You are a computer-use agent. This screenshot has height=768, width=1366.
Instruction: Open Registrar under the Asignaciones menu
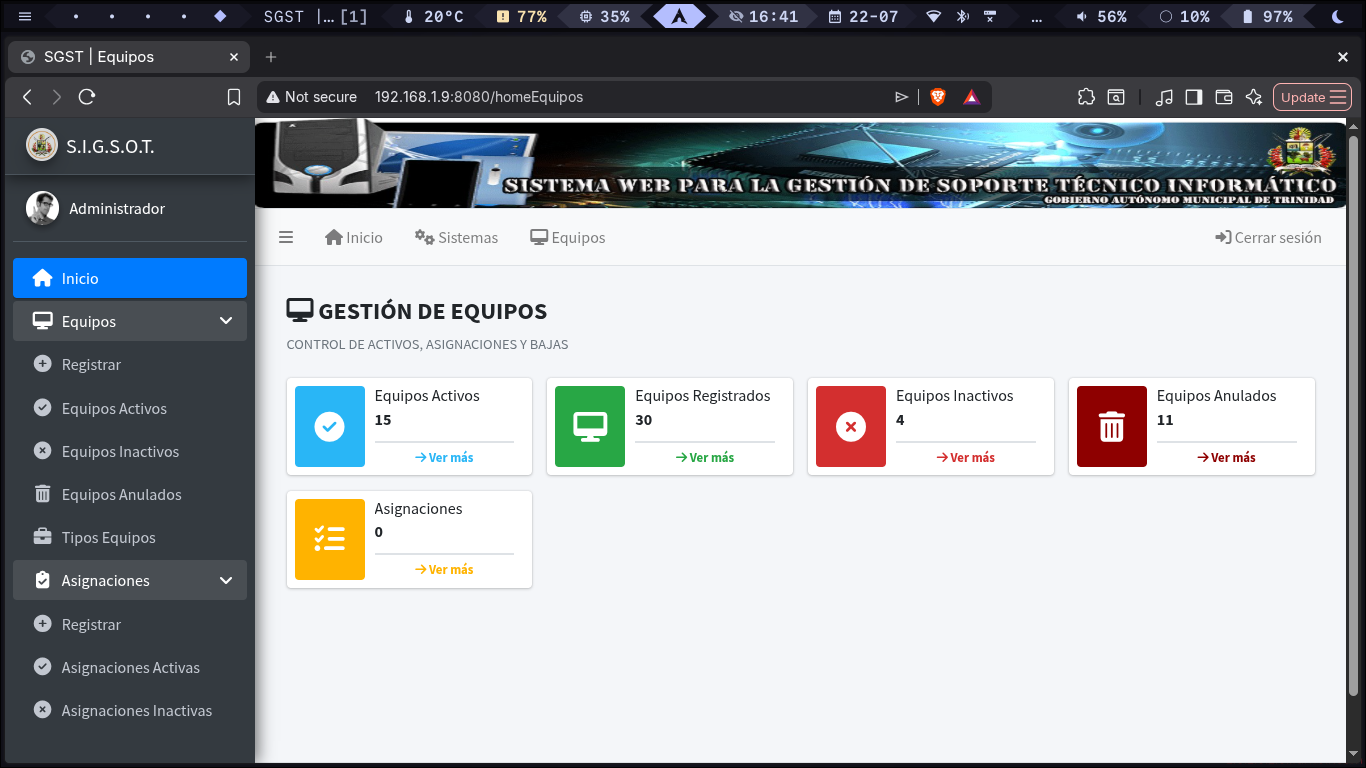[x=130, y=624]
